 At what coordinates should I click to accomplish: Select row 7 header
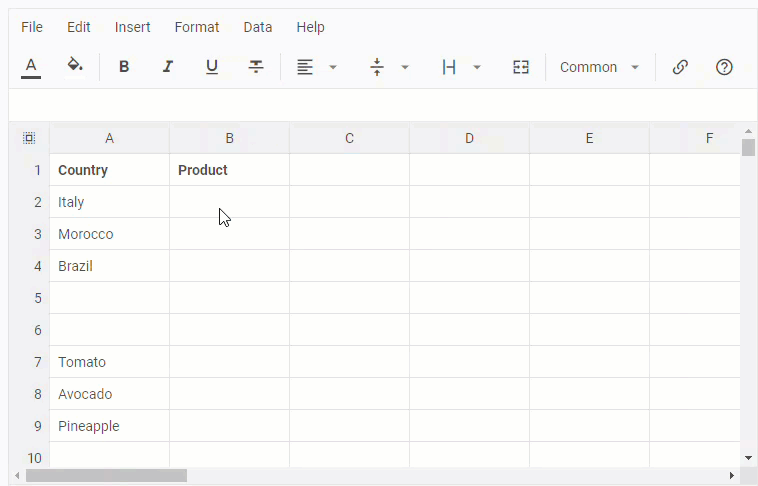click(29, 362)
